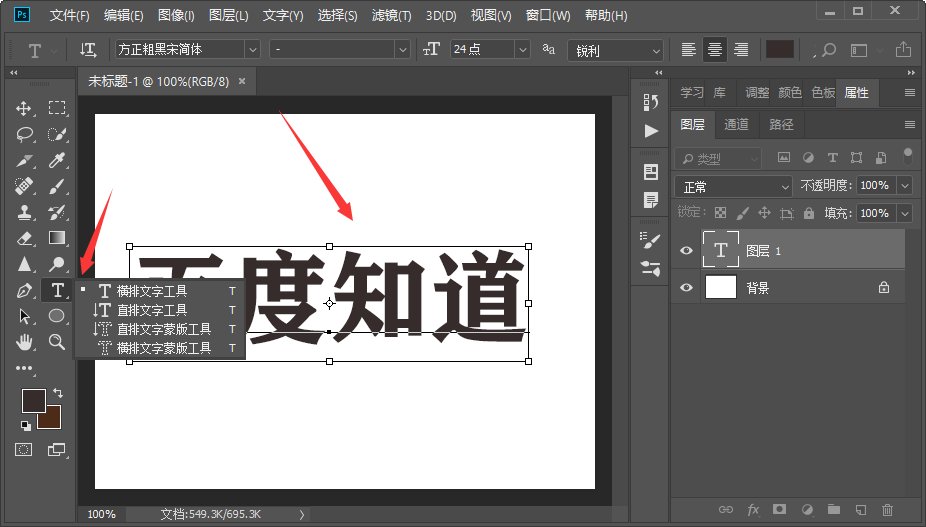Open anti-aliasing dropdown 锐利
926x527 pixels.
point(615,51)
